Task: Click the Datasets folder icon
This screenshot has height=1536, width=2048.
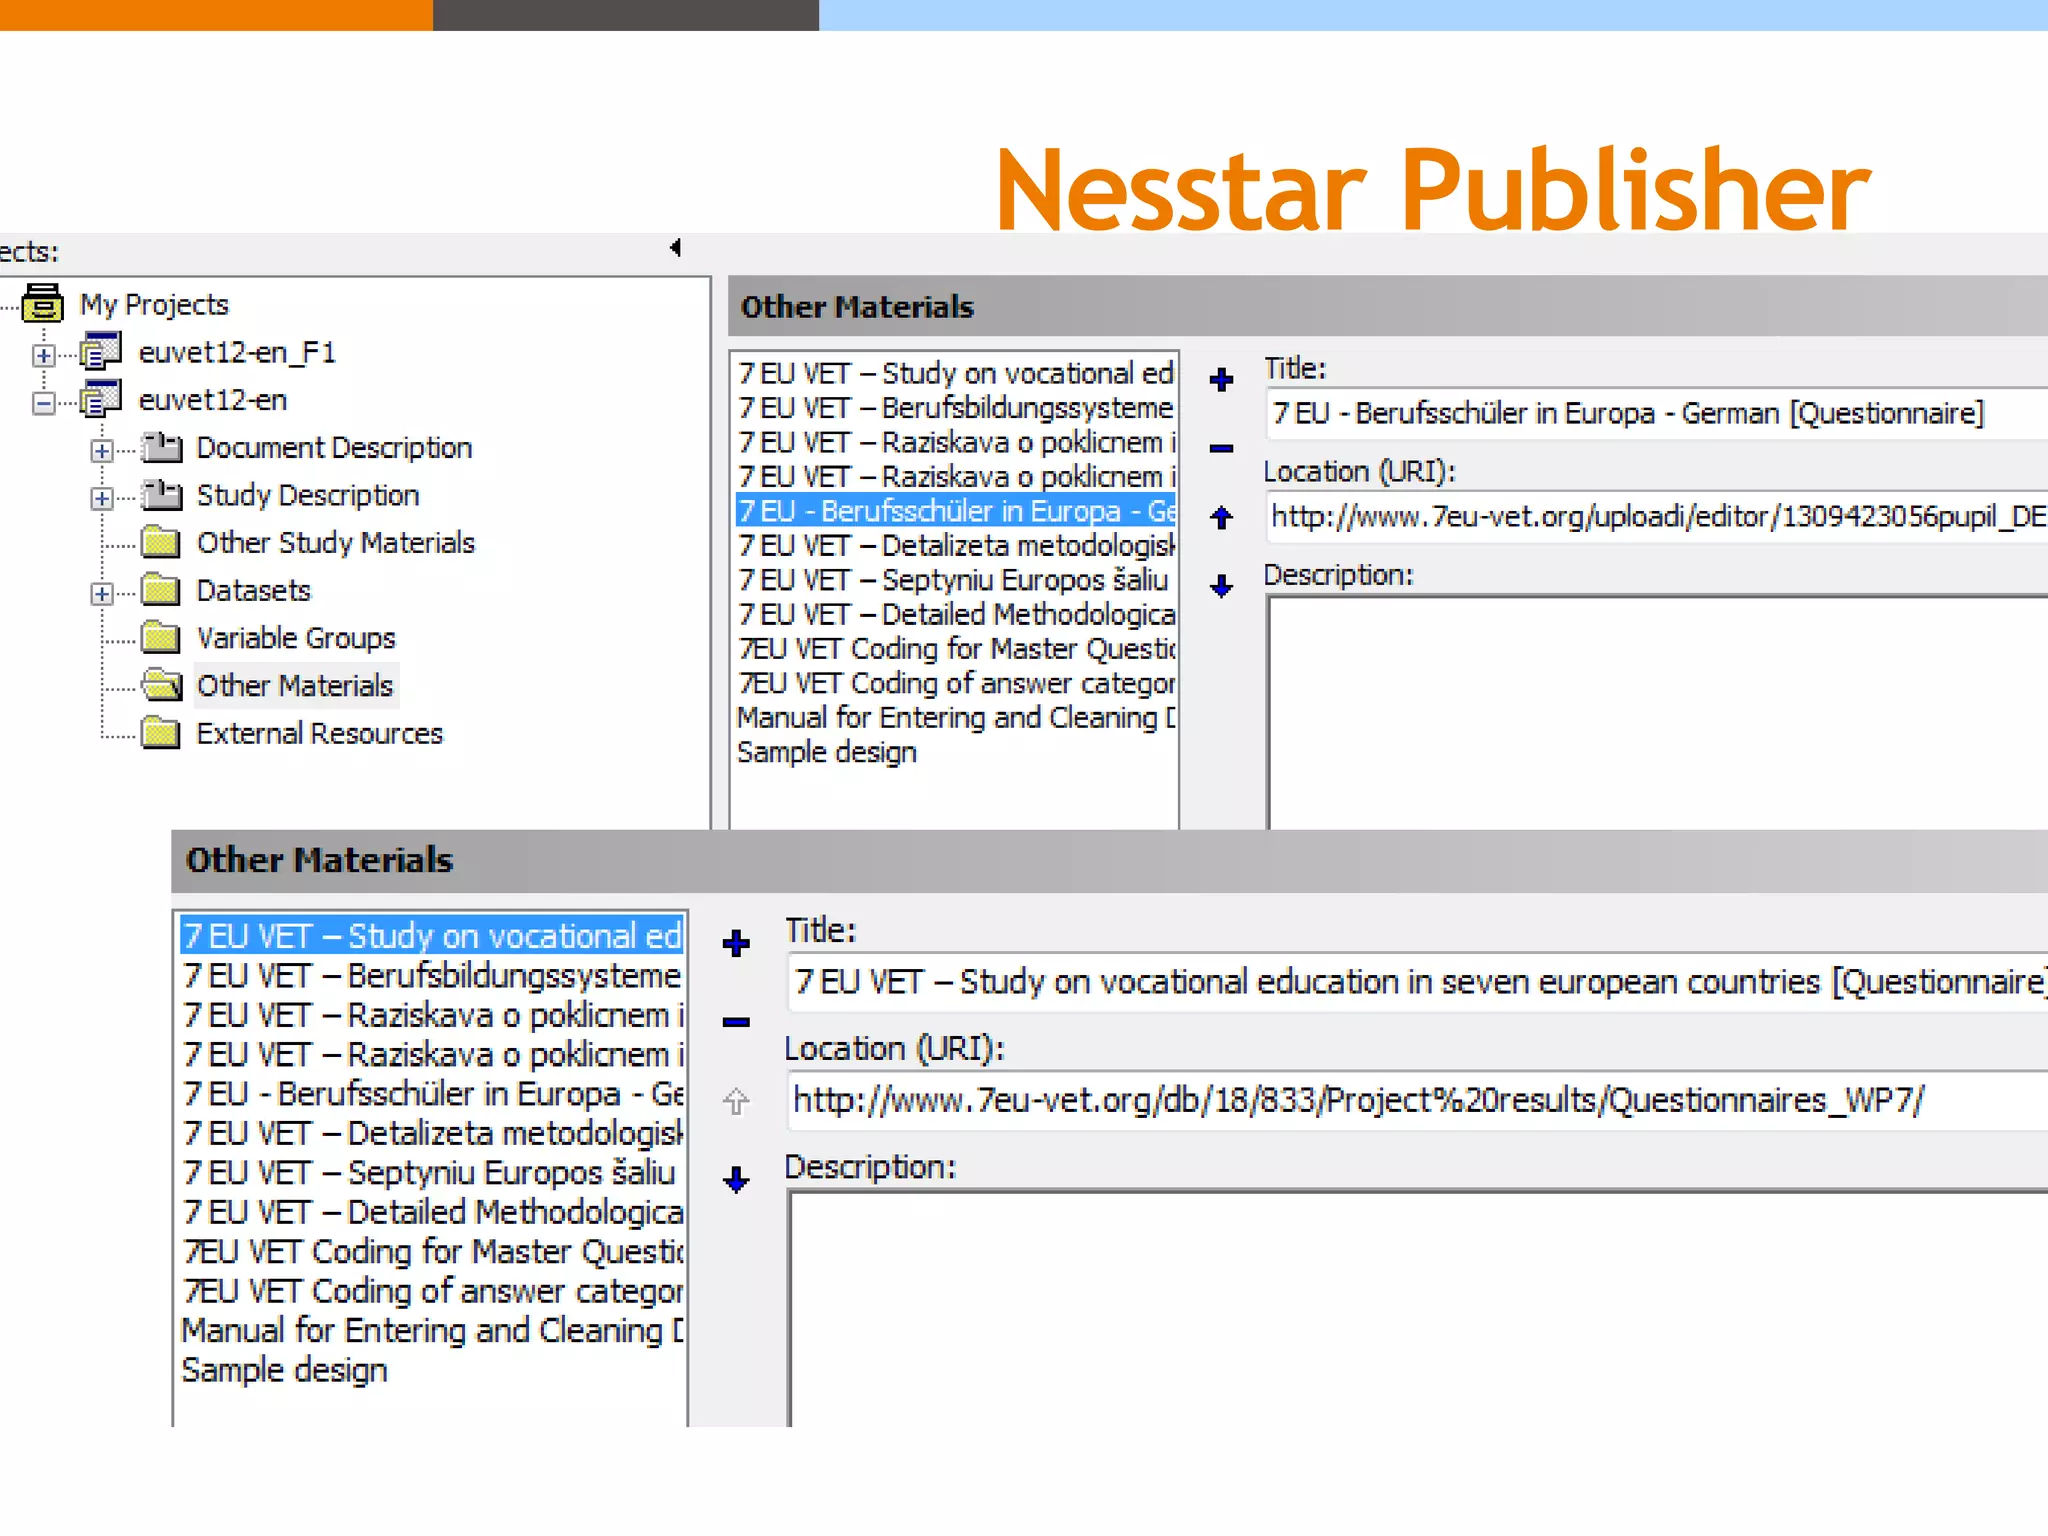Action: (161, 590)
